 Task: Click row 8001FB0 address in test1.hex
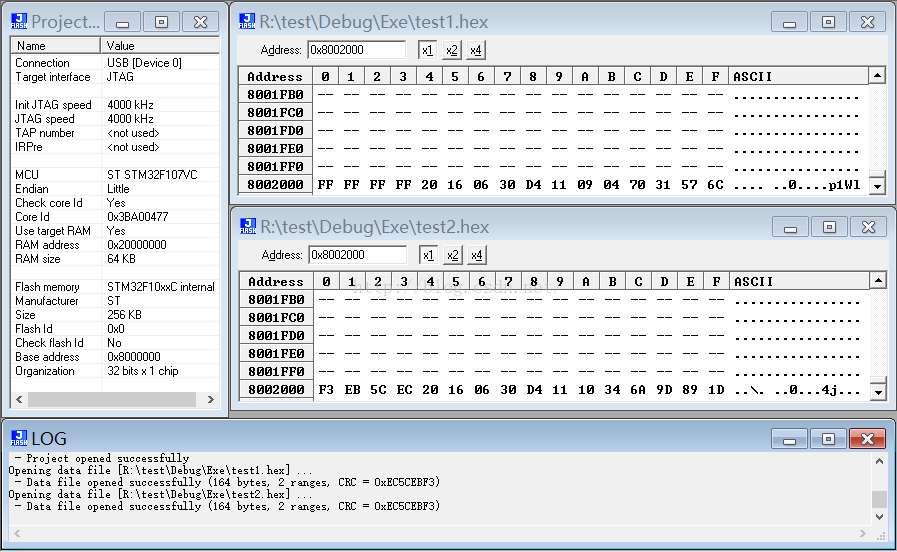coord(275,94)
